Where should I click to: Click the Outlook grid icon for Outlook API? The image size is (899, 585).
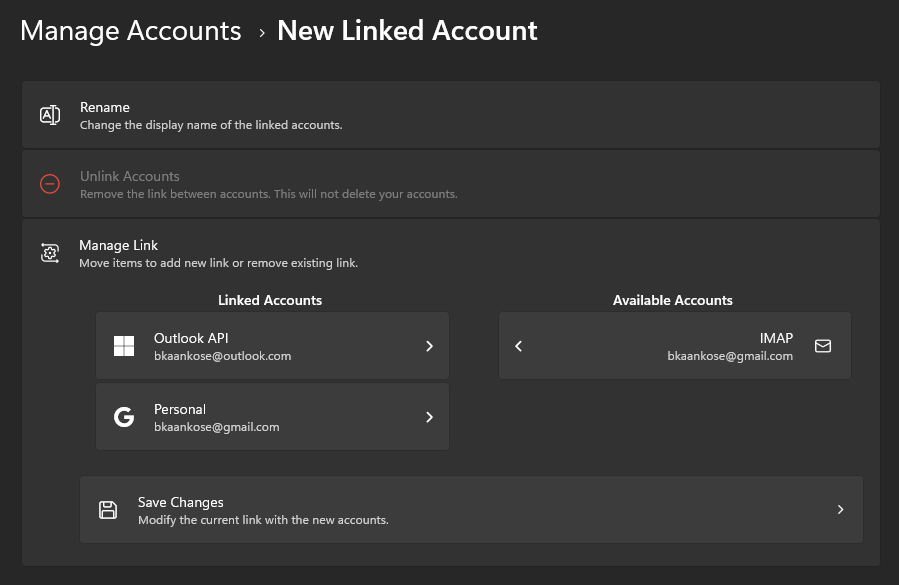124,345
